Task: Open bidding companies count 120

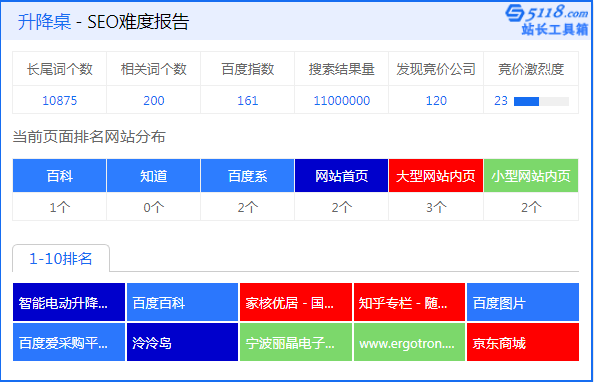Action: pos(436,101)
